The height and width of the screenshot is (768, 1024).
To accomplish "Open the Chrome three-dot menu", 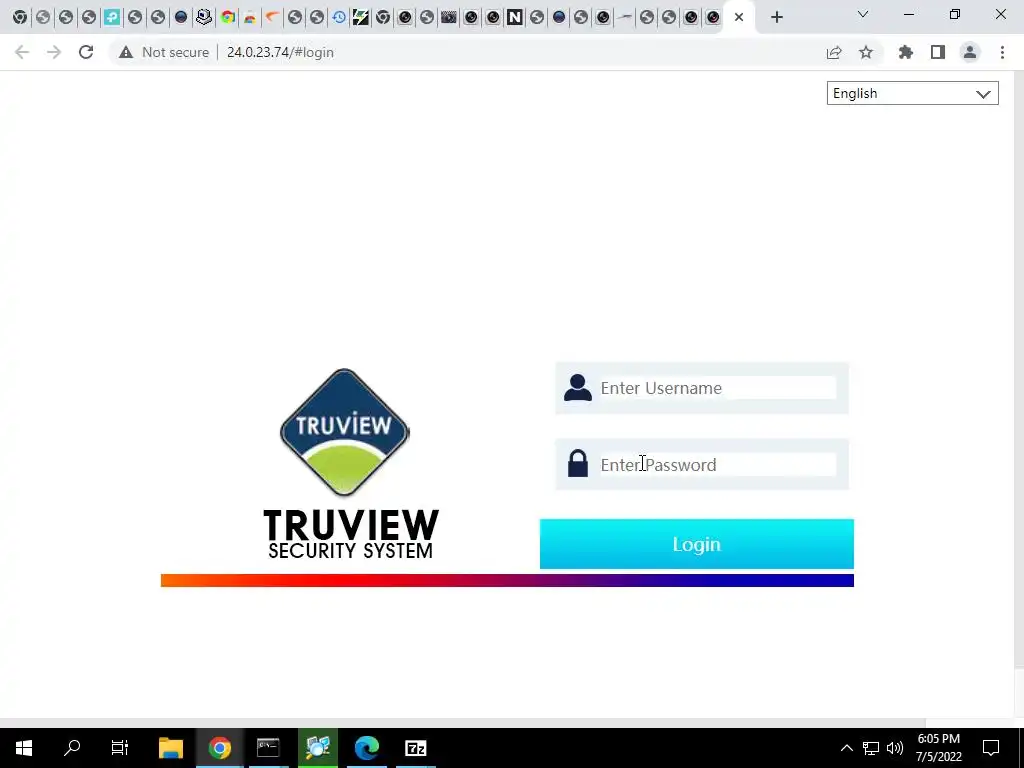I will tap(1002, 52).
